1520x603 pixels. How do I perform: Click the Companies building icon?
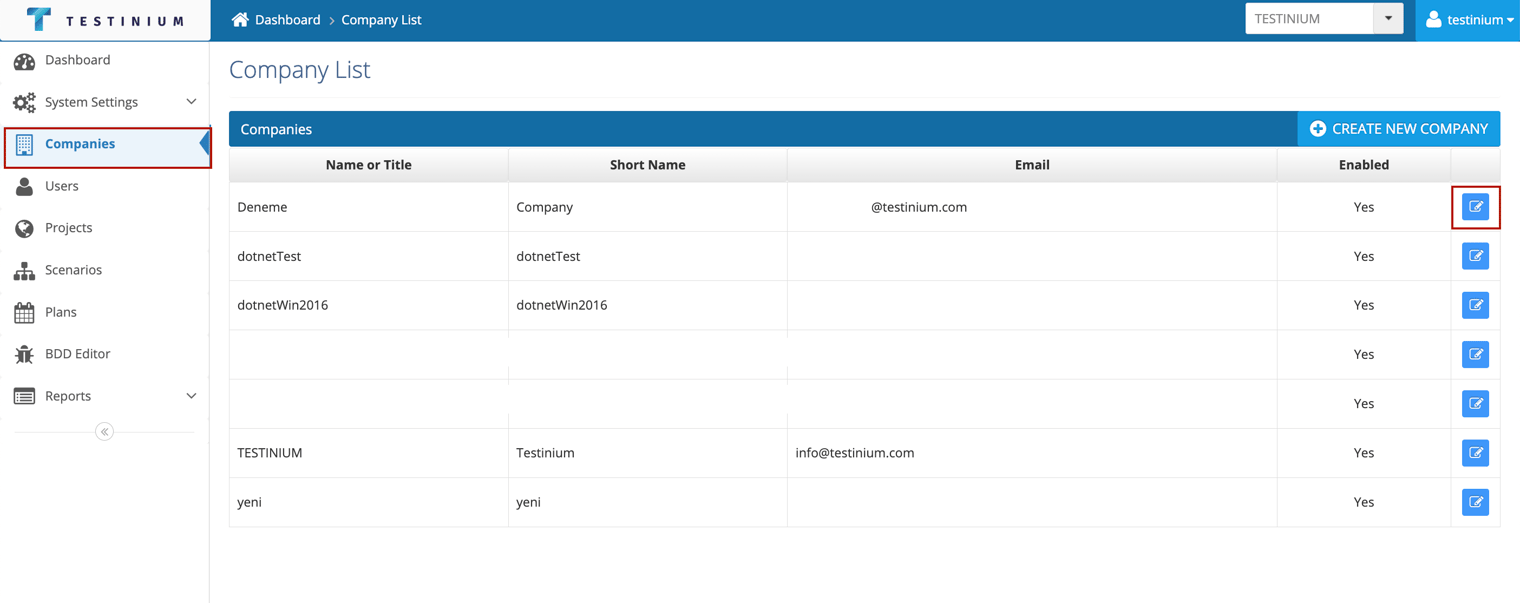click(24, 144)
